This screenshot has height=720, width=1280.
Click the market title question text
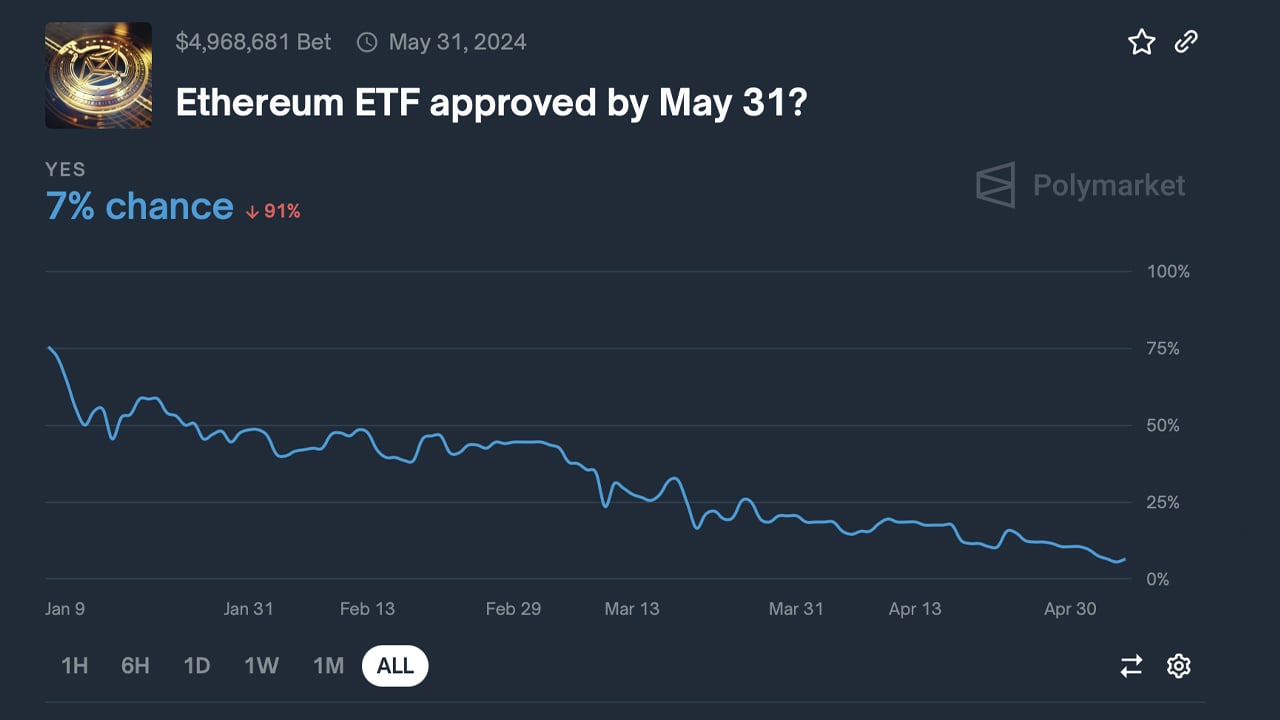pyautogui.click(x=491, y=102)
